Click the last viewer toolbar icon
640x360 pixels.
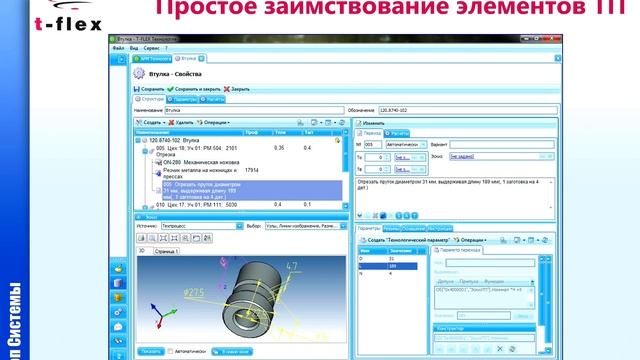207,238
